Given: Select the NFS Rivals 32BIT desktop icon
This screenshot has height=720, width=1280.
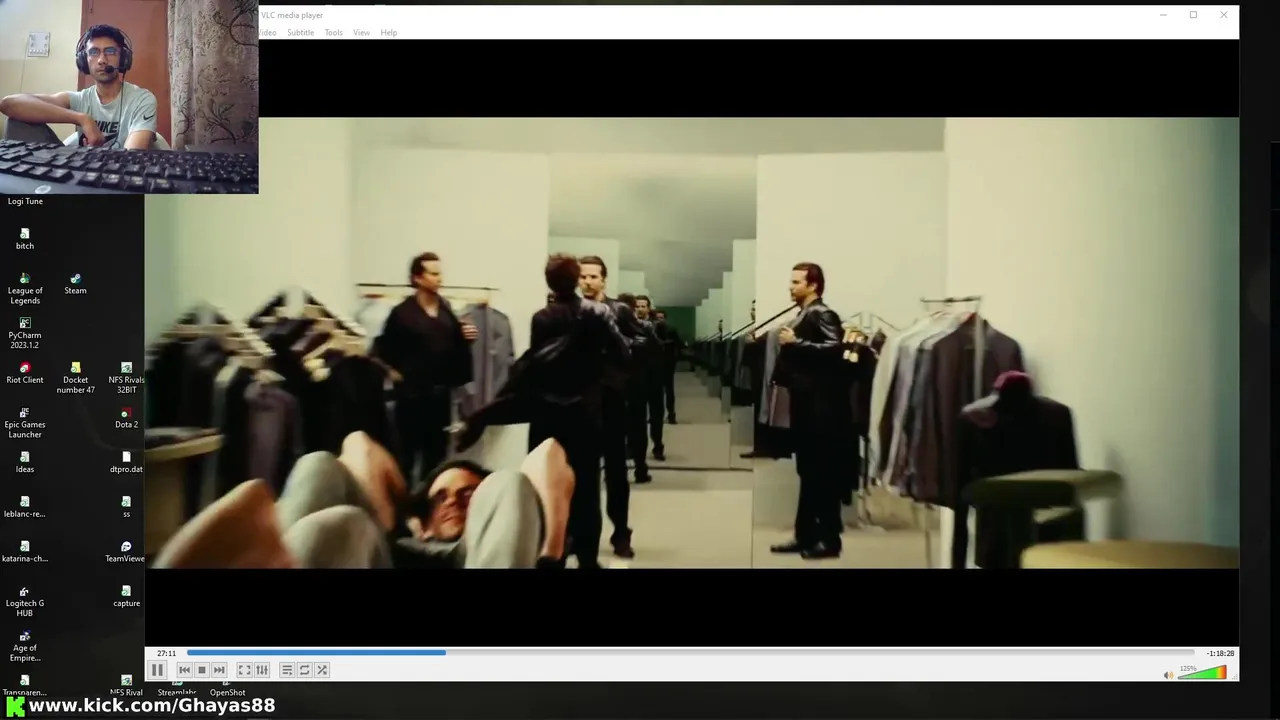Looking at the screenshot, I should click(126, 378).
